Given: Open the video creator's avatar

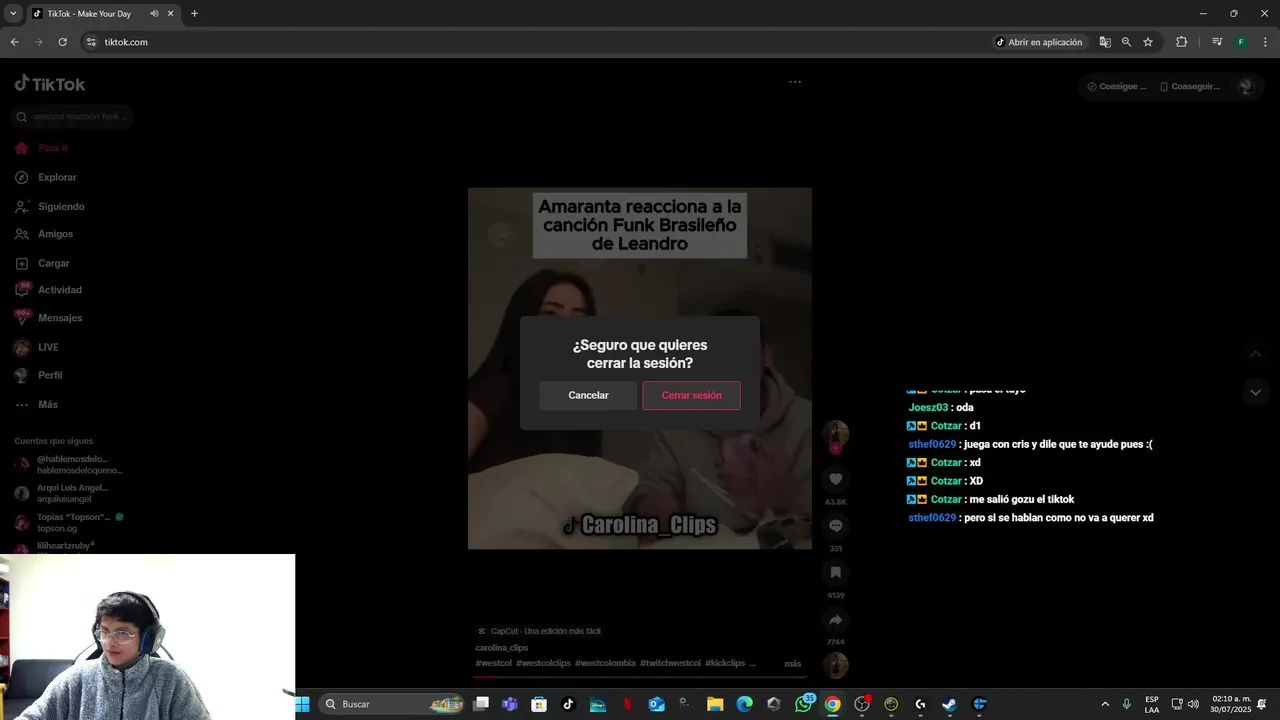Looking at the screenshot, I should pyautogui.click(x=836, y=433).
